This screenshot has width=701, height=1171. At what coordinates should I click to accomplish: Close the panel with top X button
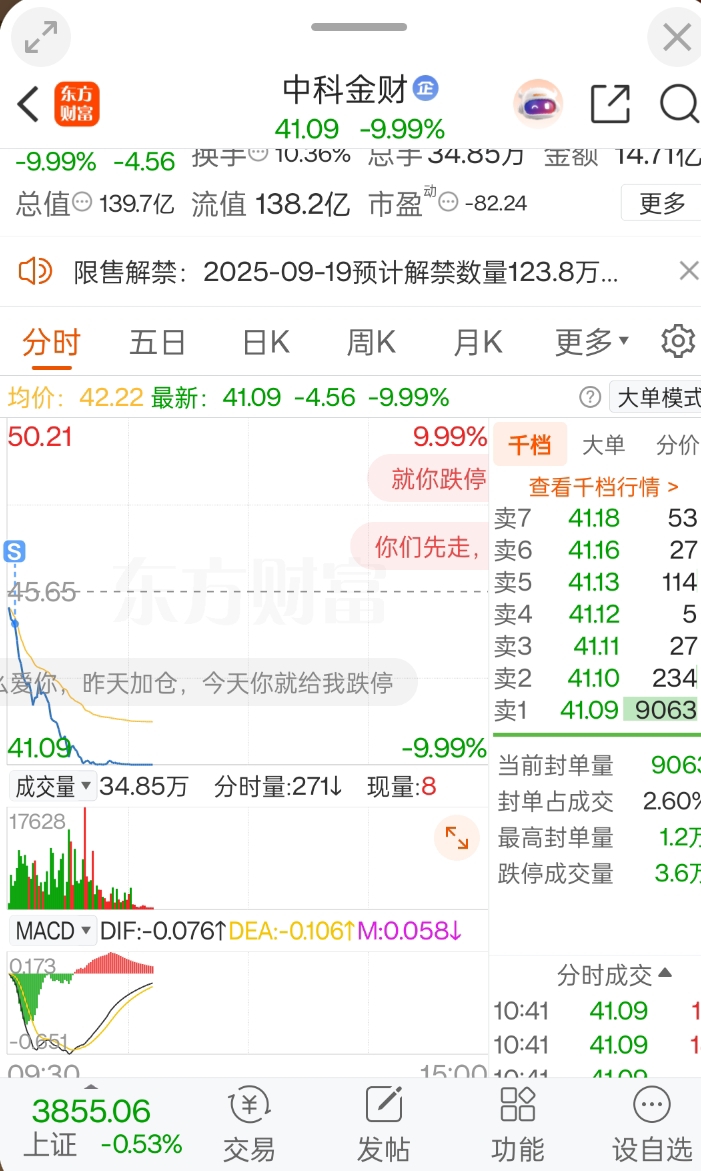click(x=676, y=37)
